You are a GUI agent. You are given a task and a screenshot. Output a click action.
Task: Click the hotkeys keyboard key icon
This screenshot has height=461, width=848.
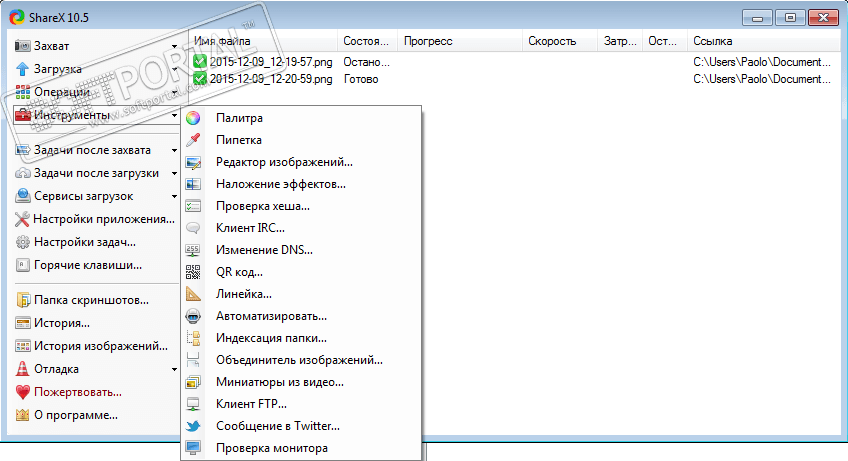(23, 265)
